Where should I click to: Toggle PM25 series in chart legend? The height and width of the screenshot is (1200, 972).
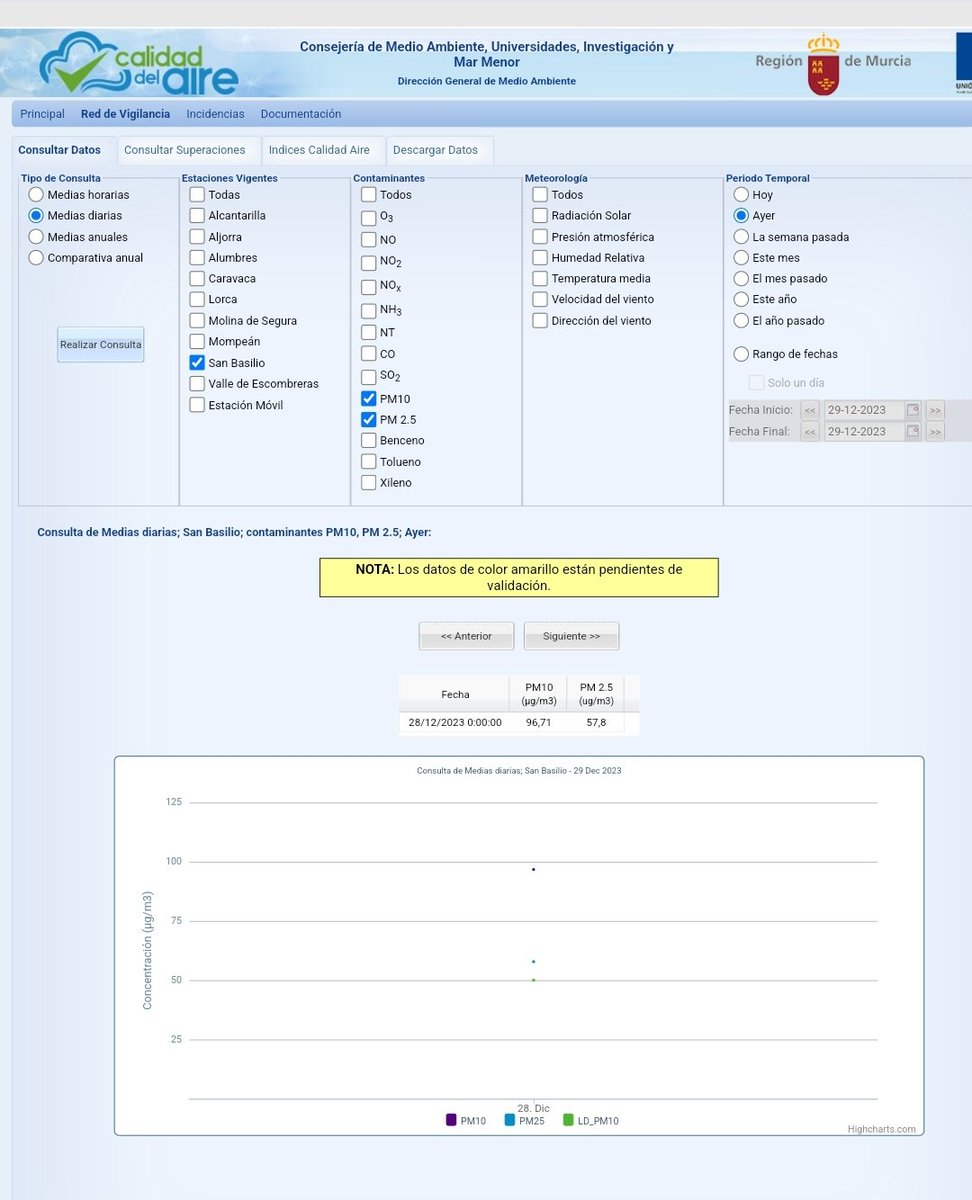pyautogui.click(x=524, y=1121)
